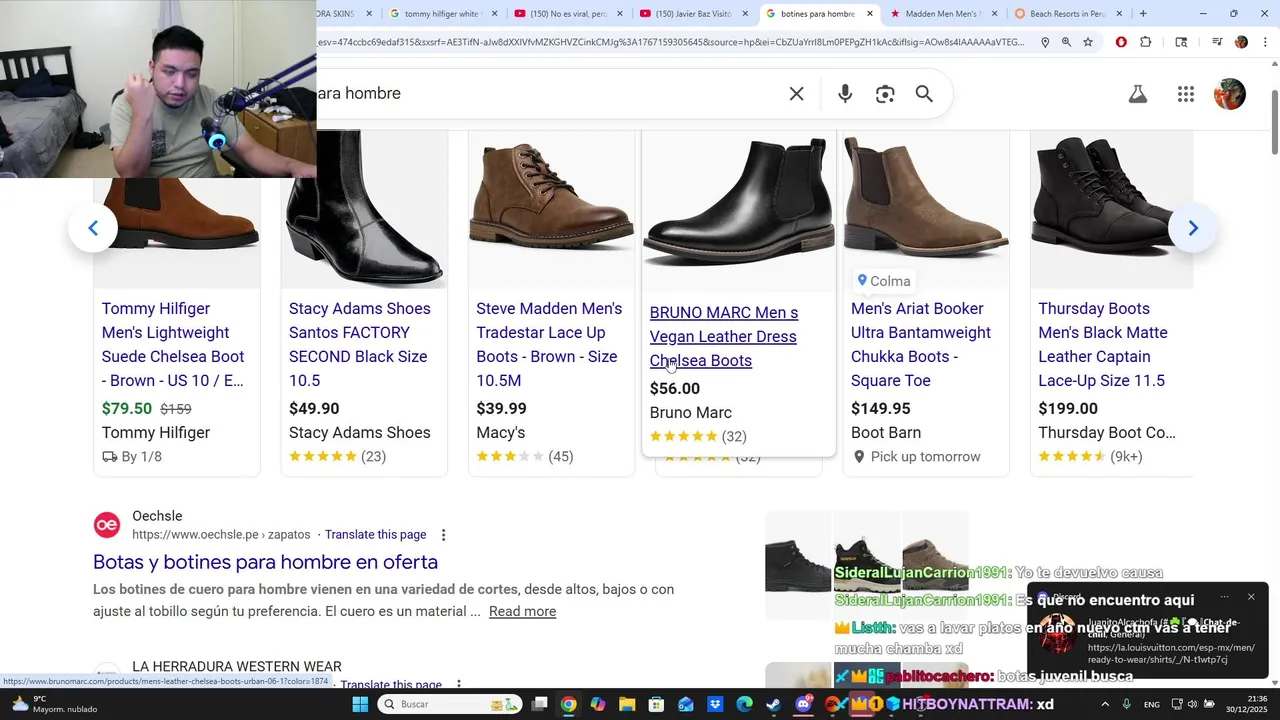Submit search with the magnifying glass icon
This screenshot has height=720, width=1280.
924,94
